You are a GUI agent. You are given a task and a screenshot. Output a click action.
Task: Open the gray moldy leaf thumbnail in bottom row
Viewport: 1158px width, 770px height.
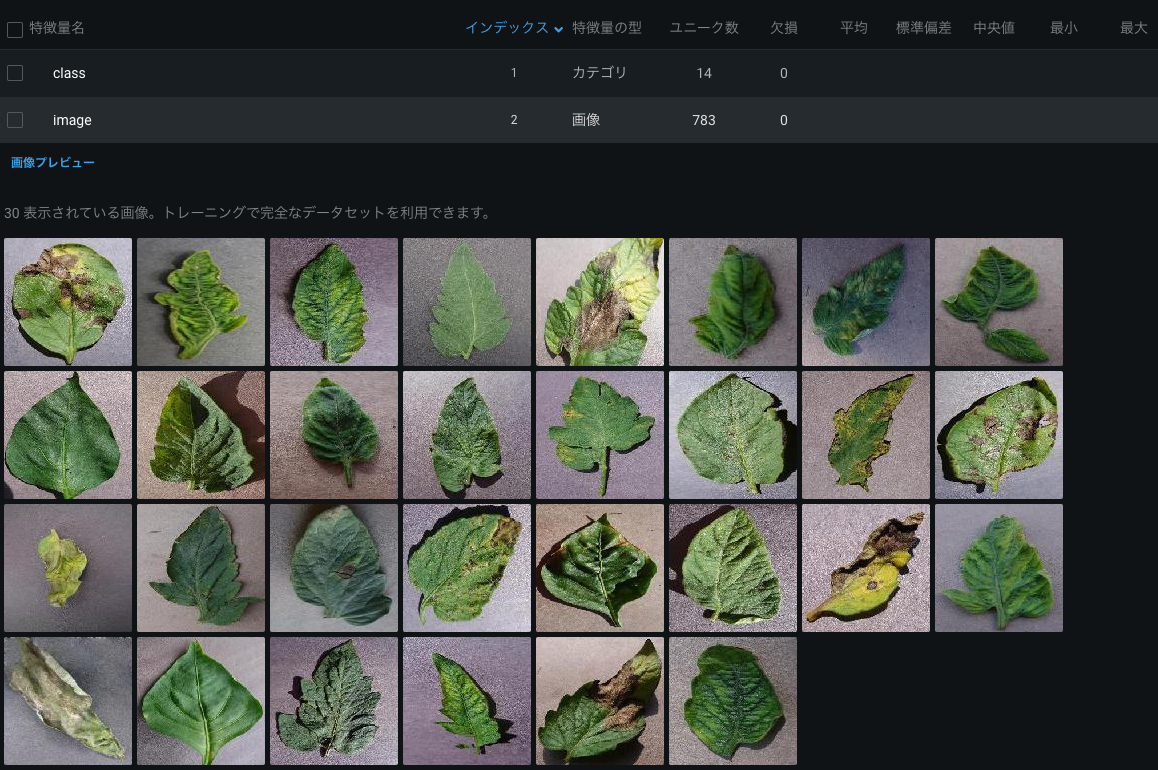coord(68,701)
